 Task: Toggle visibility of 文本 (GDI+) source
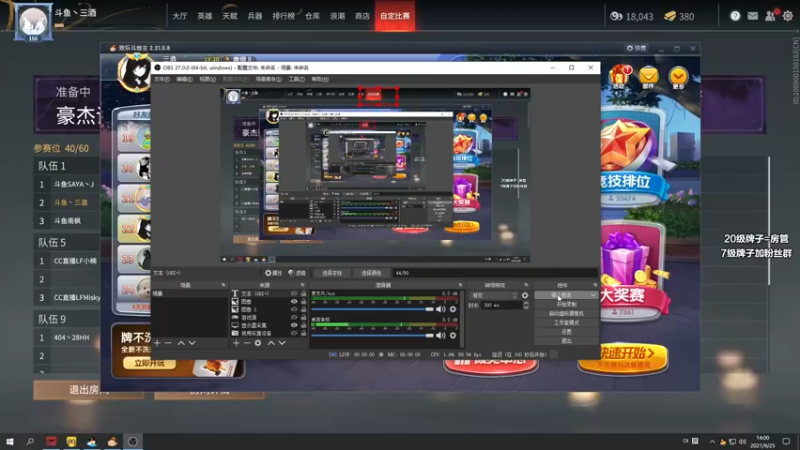pos(294,293)
